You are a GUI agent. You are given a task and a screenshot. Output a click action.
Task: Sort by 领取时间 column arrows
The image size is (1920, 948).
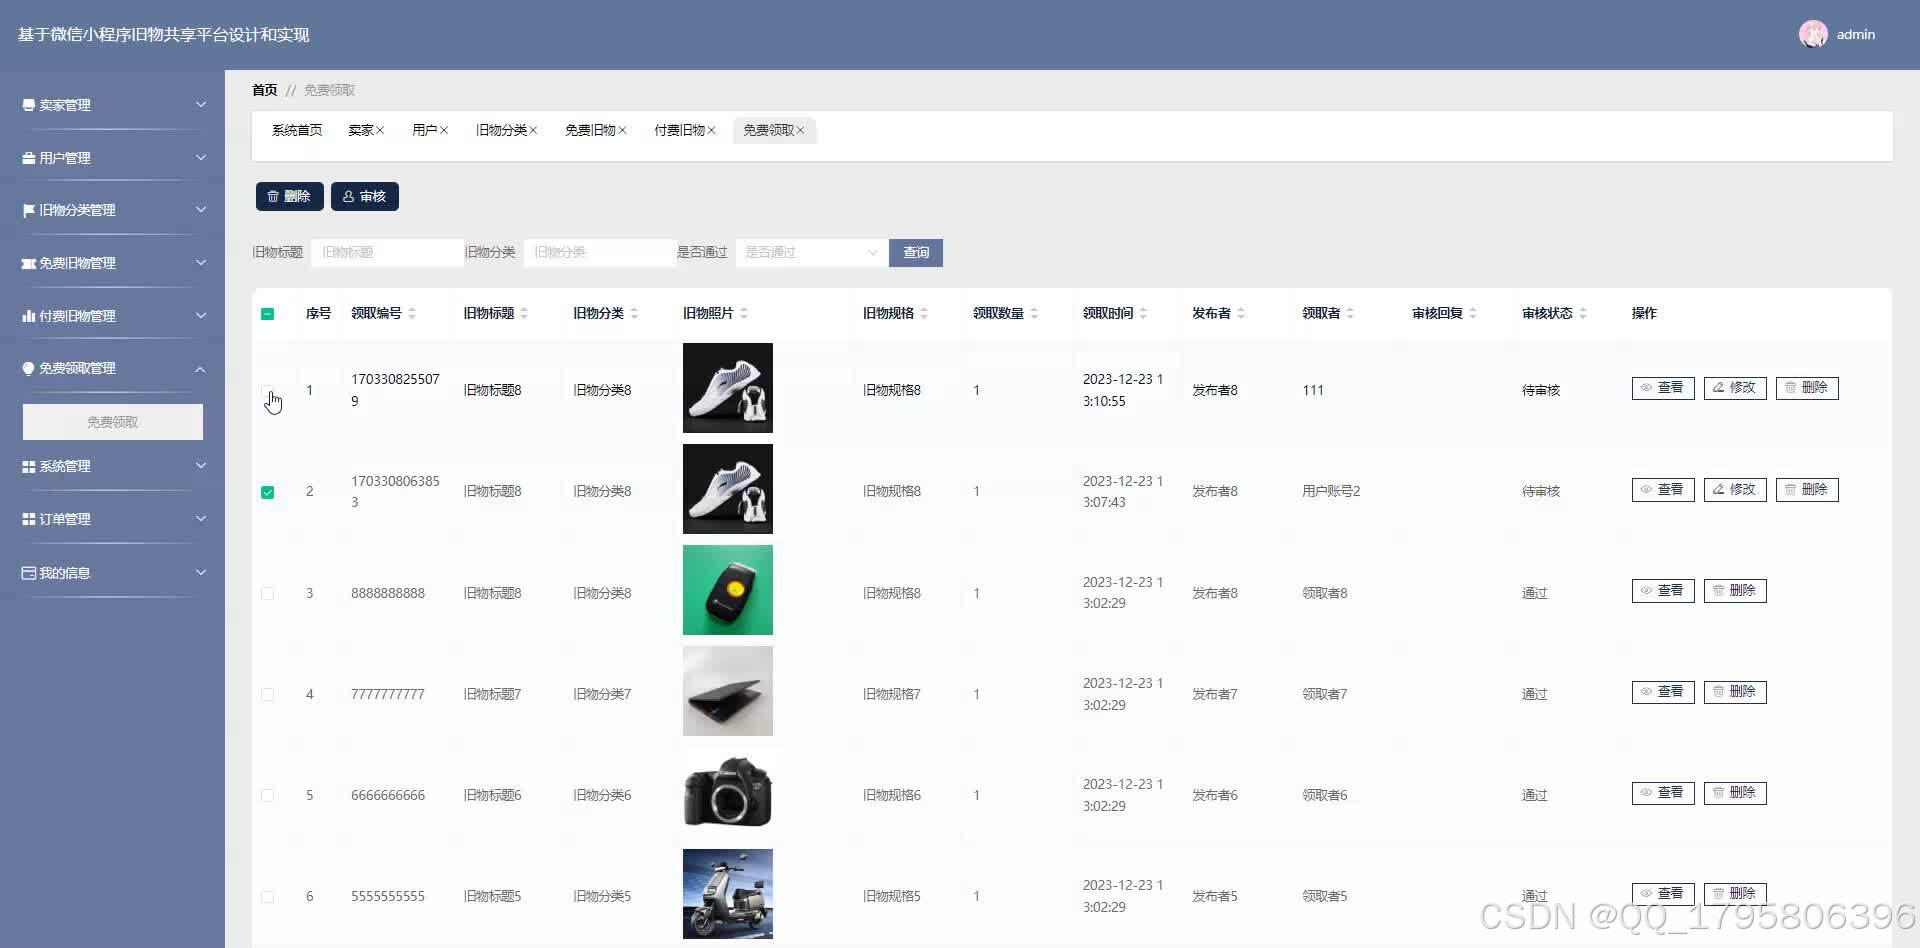(x=1143, y=313)
